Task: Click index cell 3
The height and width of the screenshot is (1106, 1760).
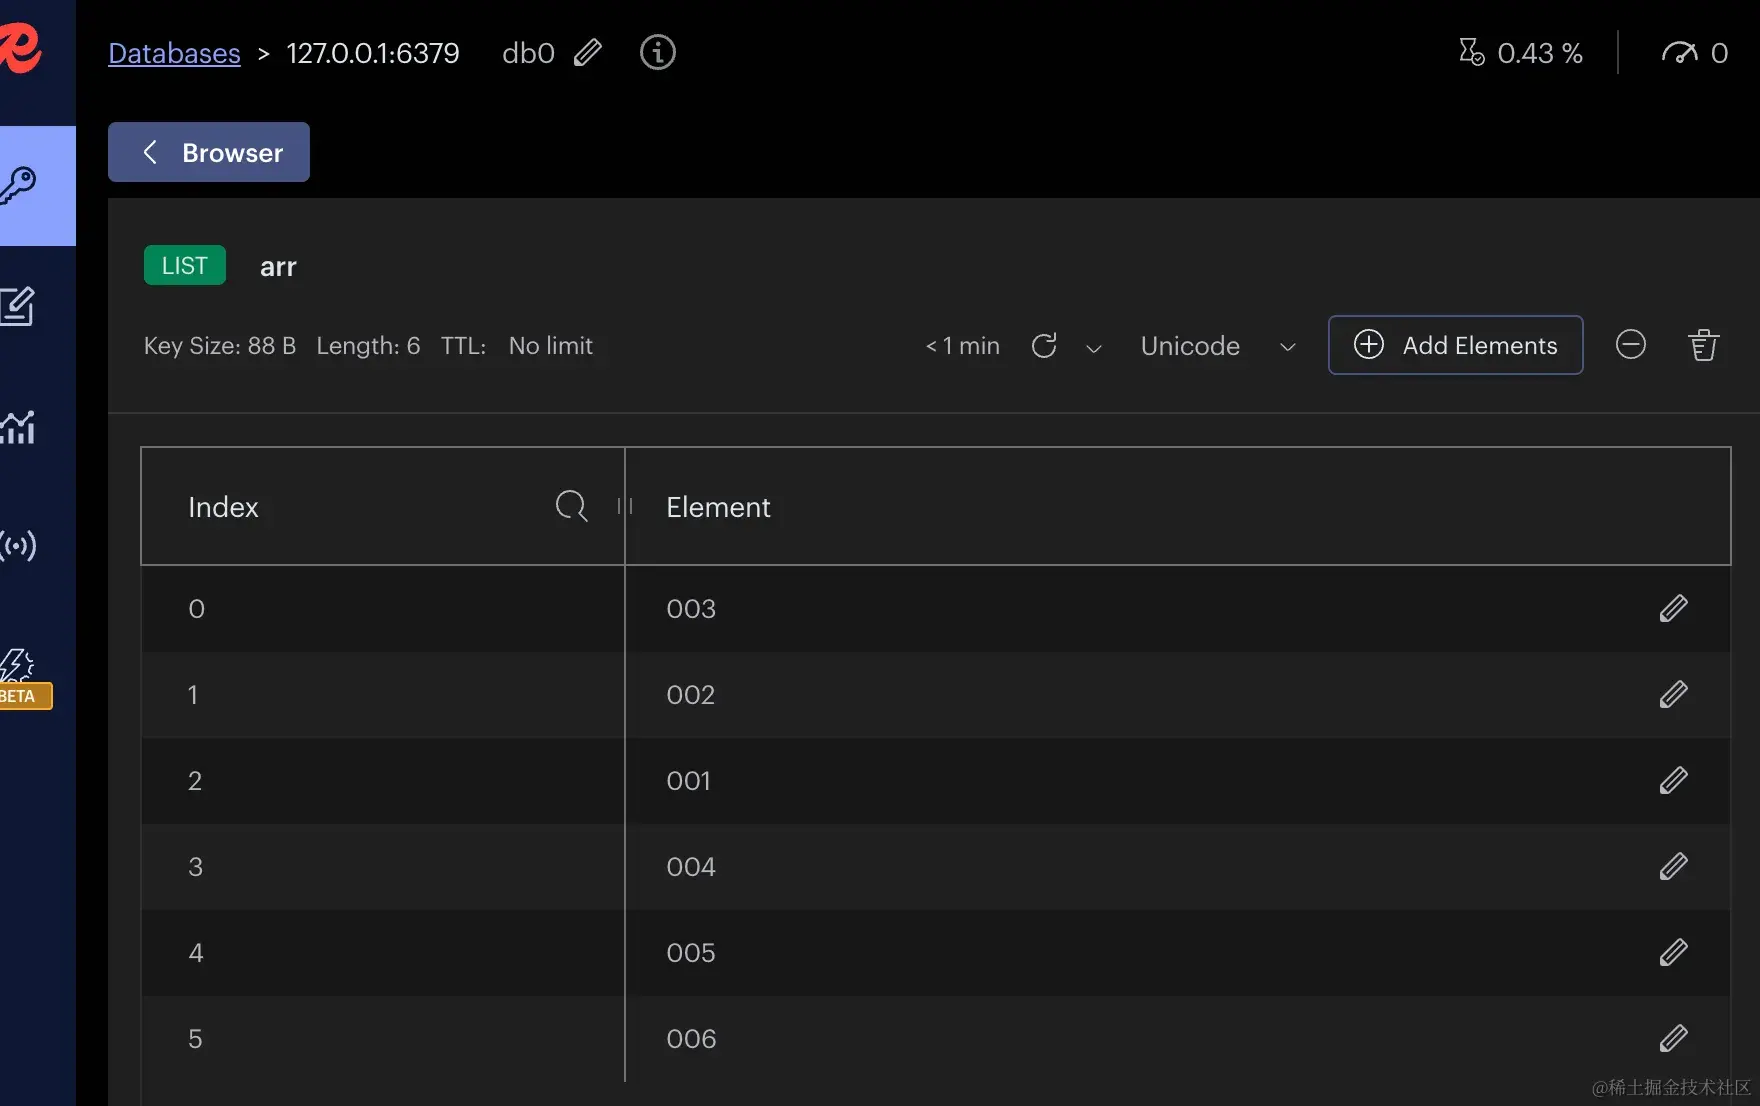Action: [x=383, y=866]
